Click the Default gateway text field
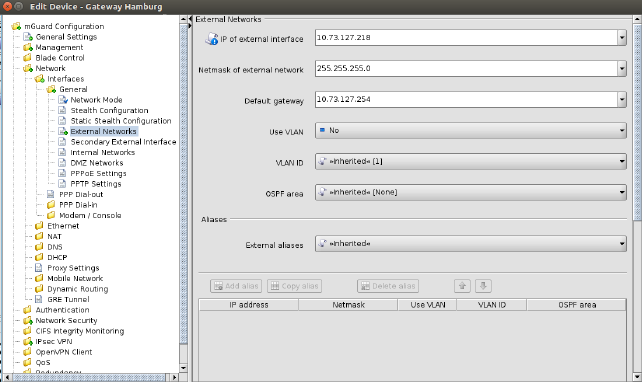This screenshot has height=382, width=642. coord(466,99)
